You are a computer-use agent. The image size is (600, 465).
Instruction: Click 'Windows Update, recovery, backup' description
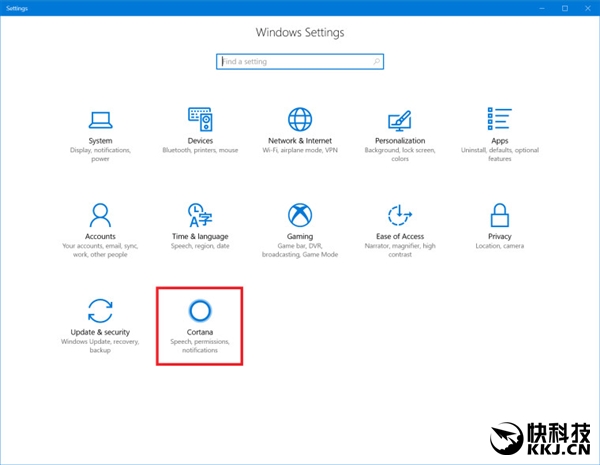tap(100, 346)
